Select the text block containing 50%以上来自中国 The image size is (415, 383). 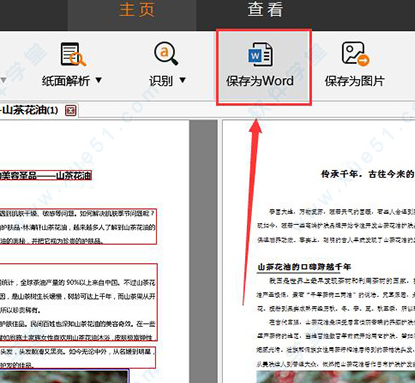click(x=78, y=302)
